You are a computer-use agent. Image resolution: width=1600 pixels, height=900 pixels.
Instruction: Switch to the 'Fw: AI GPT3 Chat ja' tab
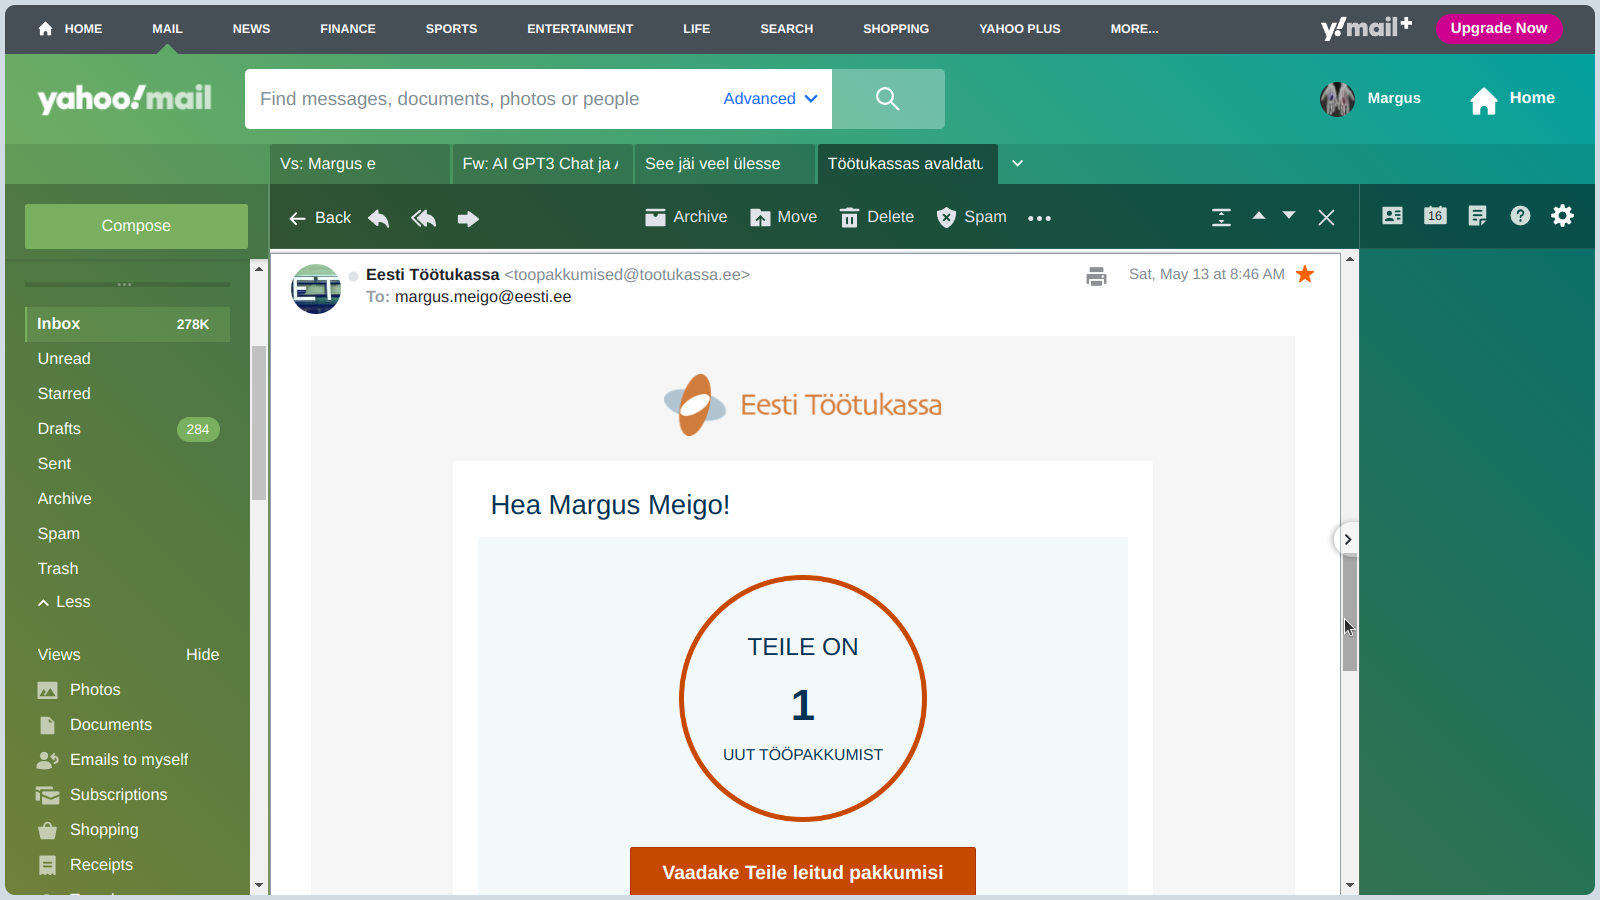(x=542, y=164)
